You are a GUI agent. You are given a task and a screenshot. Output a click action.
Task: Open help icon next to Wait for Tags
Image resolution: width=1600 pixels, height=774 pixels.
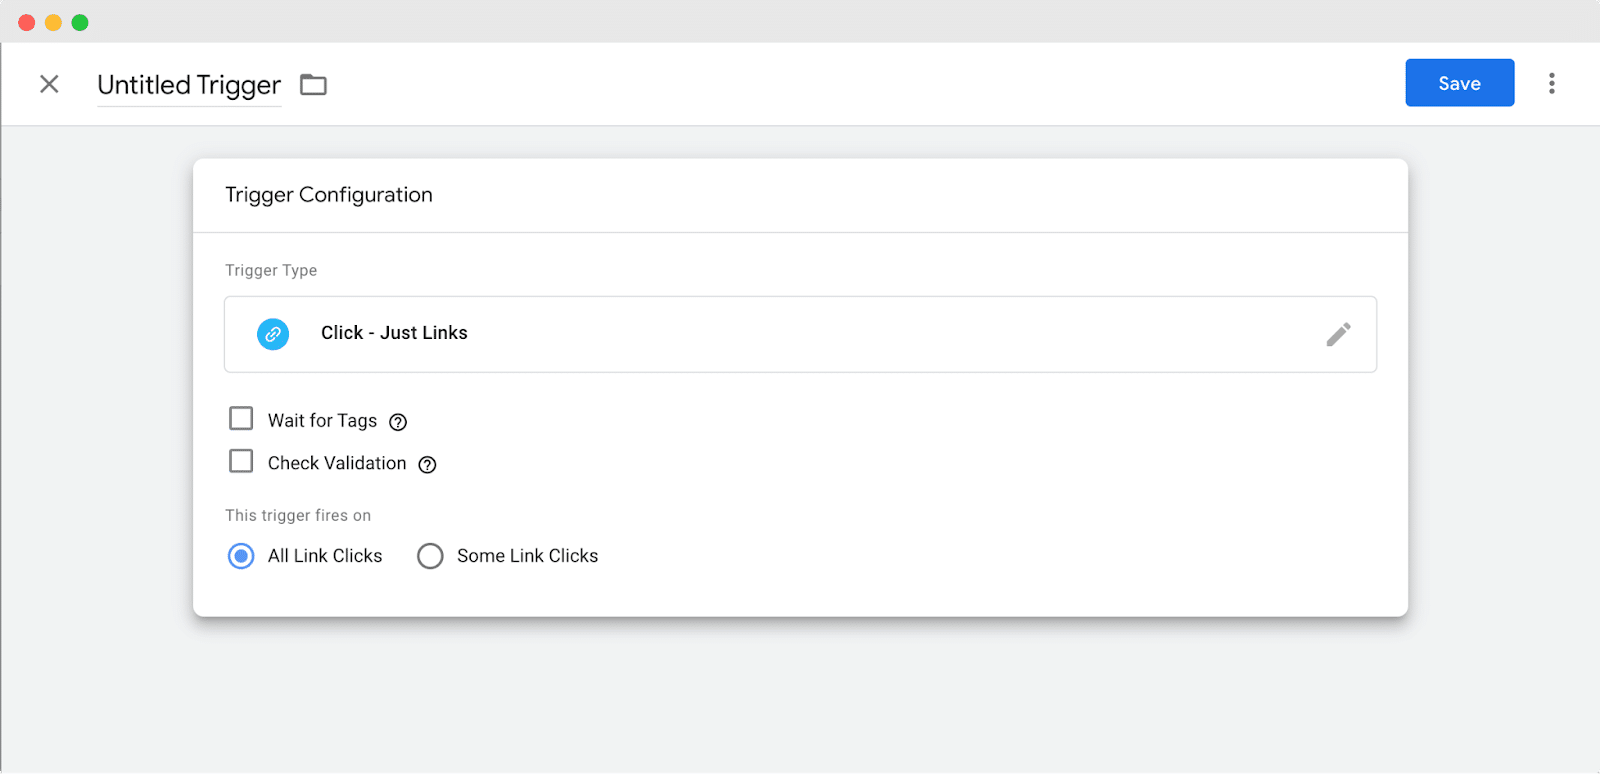[x=398, y=422]
